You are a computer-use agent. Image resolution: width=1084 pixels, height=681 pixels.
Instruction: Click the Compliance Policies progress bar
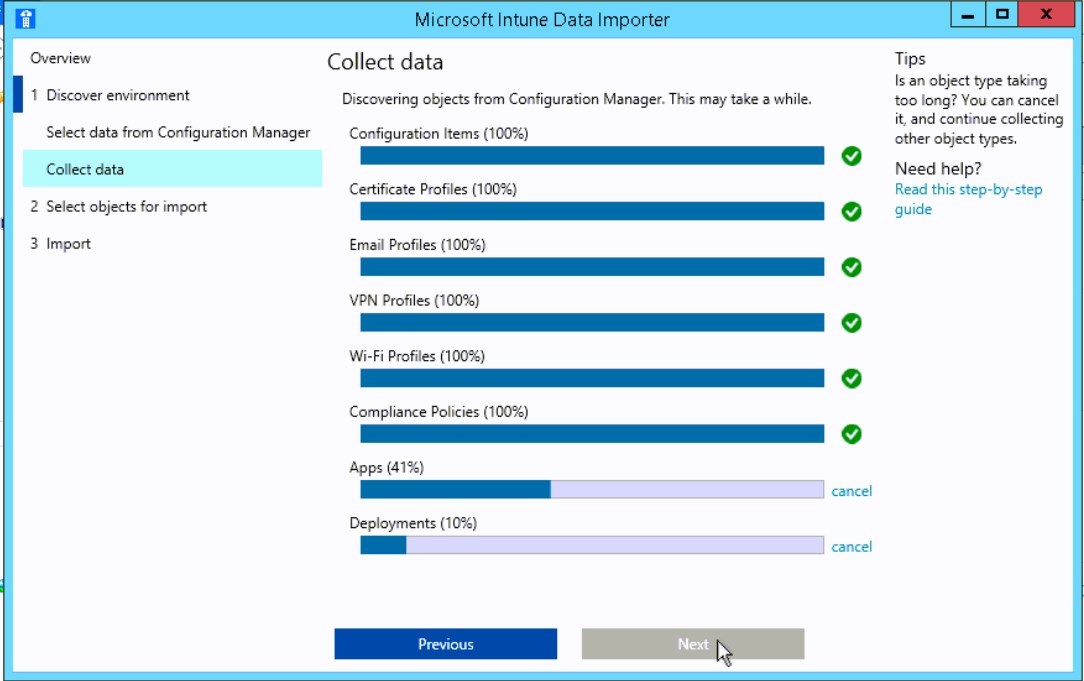pyautogui.click(x=592, y=433)
